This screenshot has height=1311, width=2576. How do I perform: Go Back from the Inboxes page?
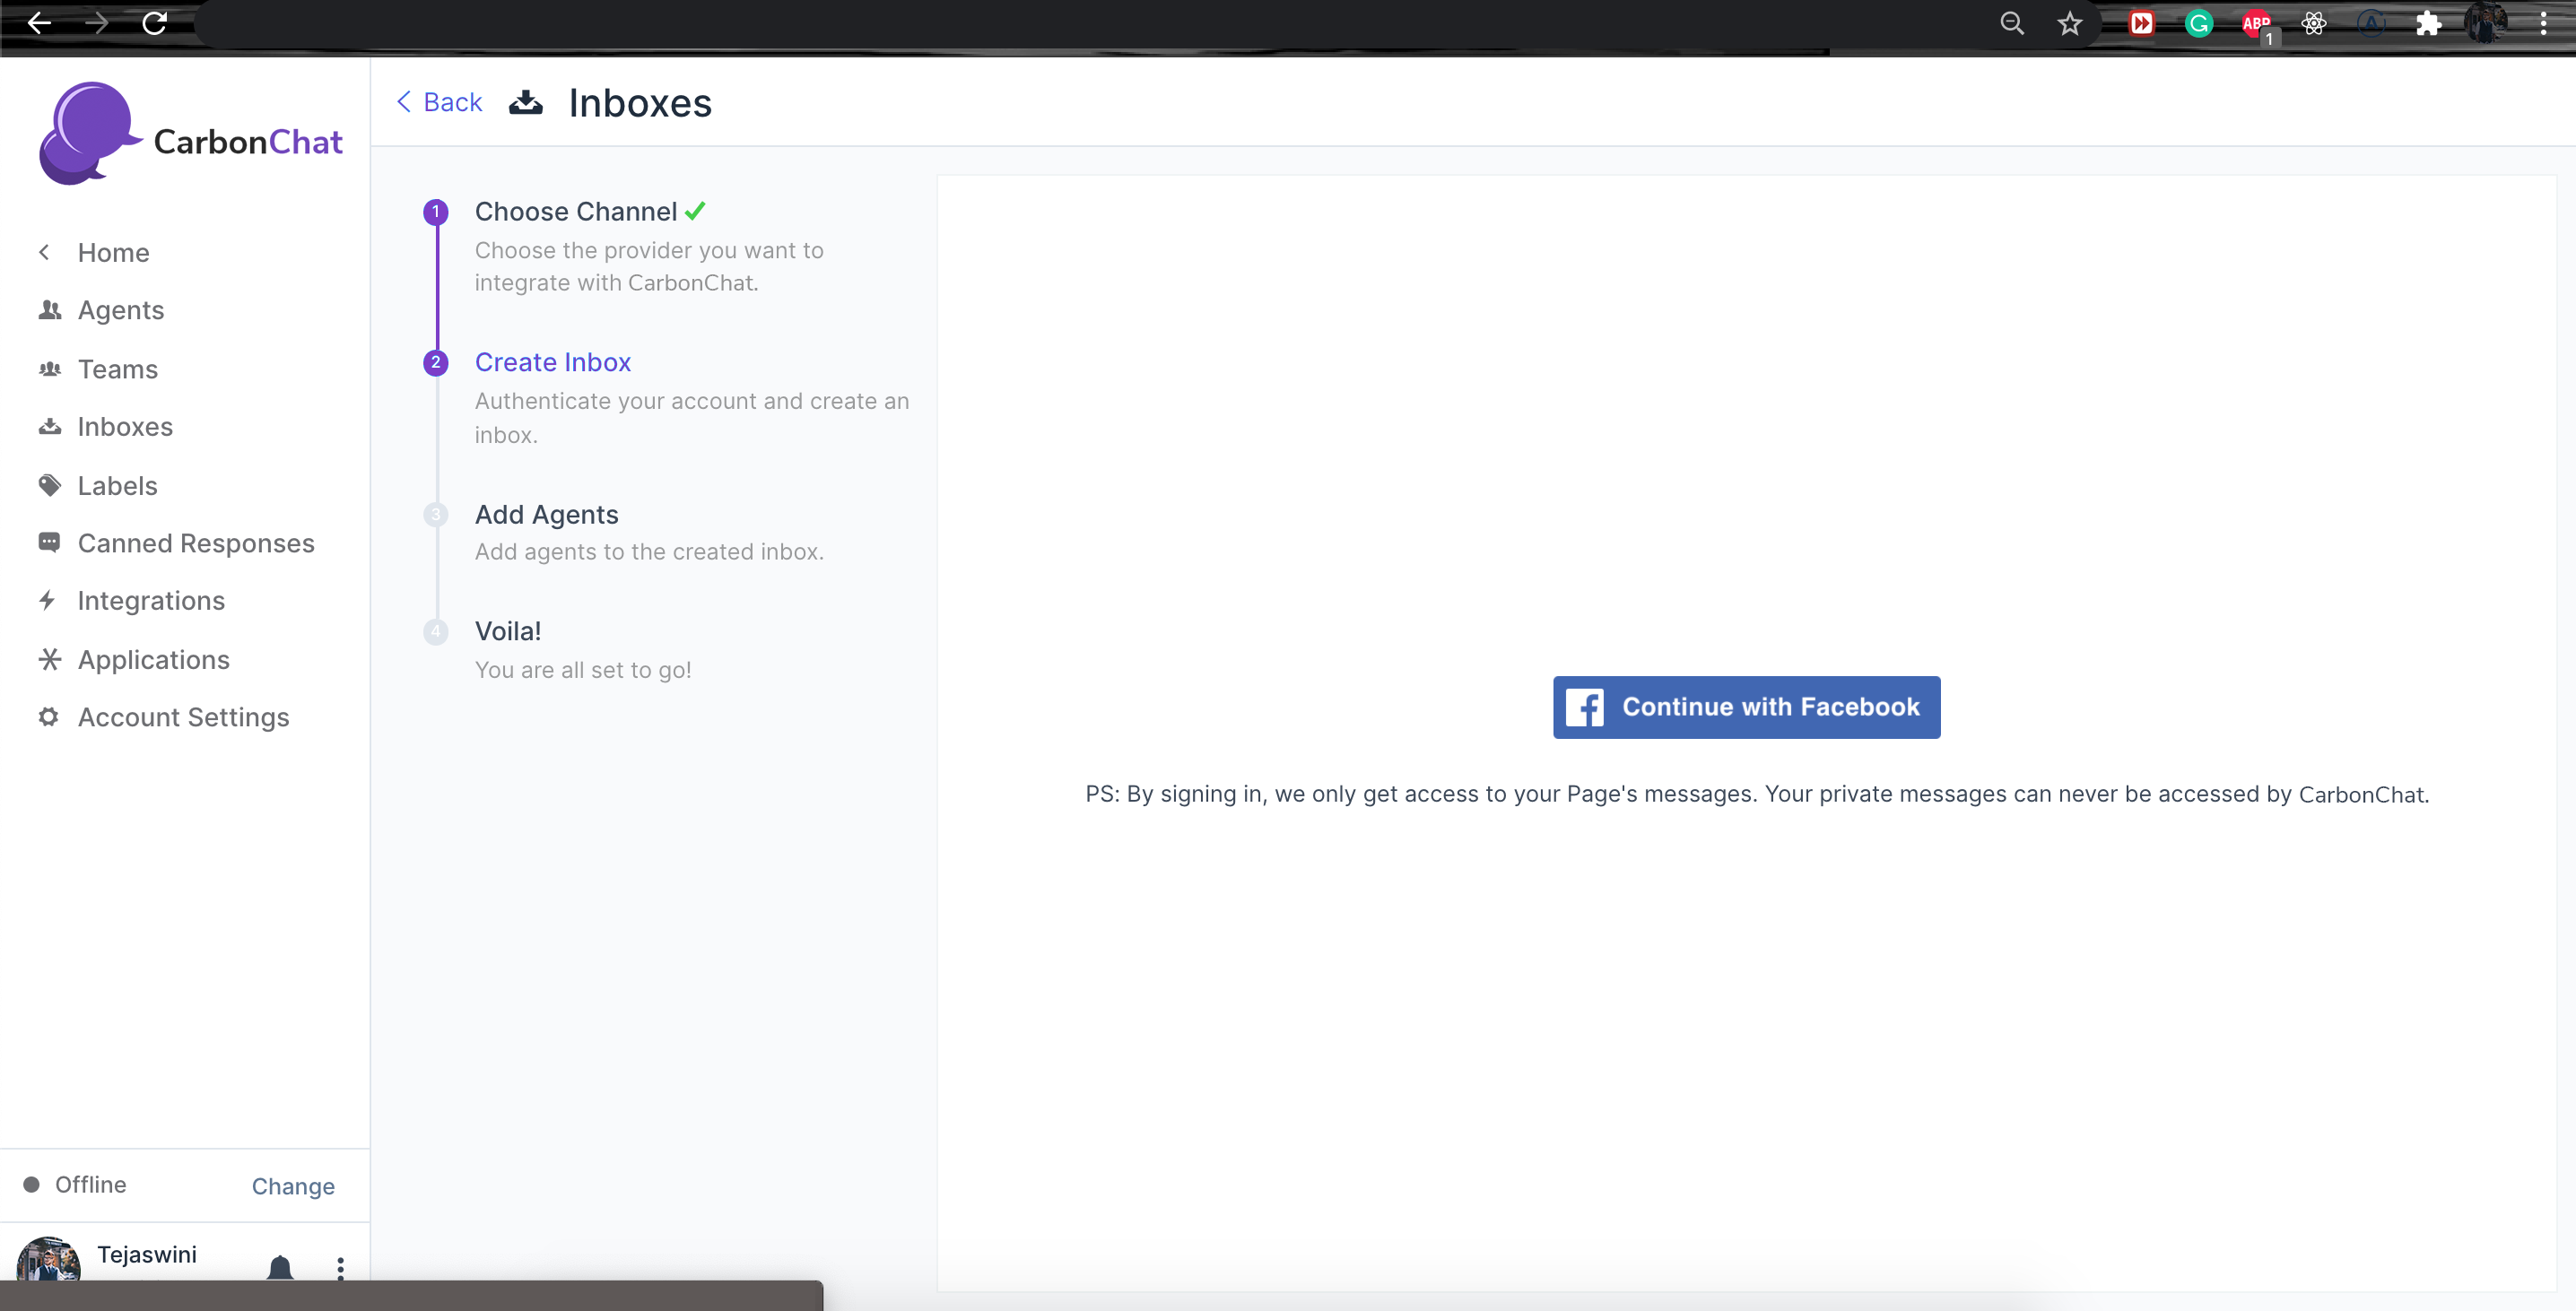(x=440, y=102)
